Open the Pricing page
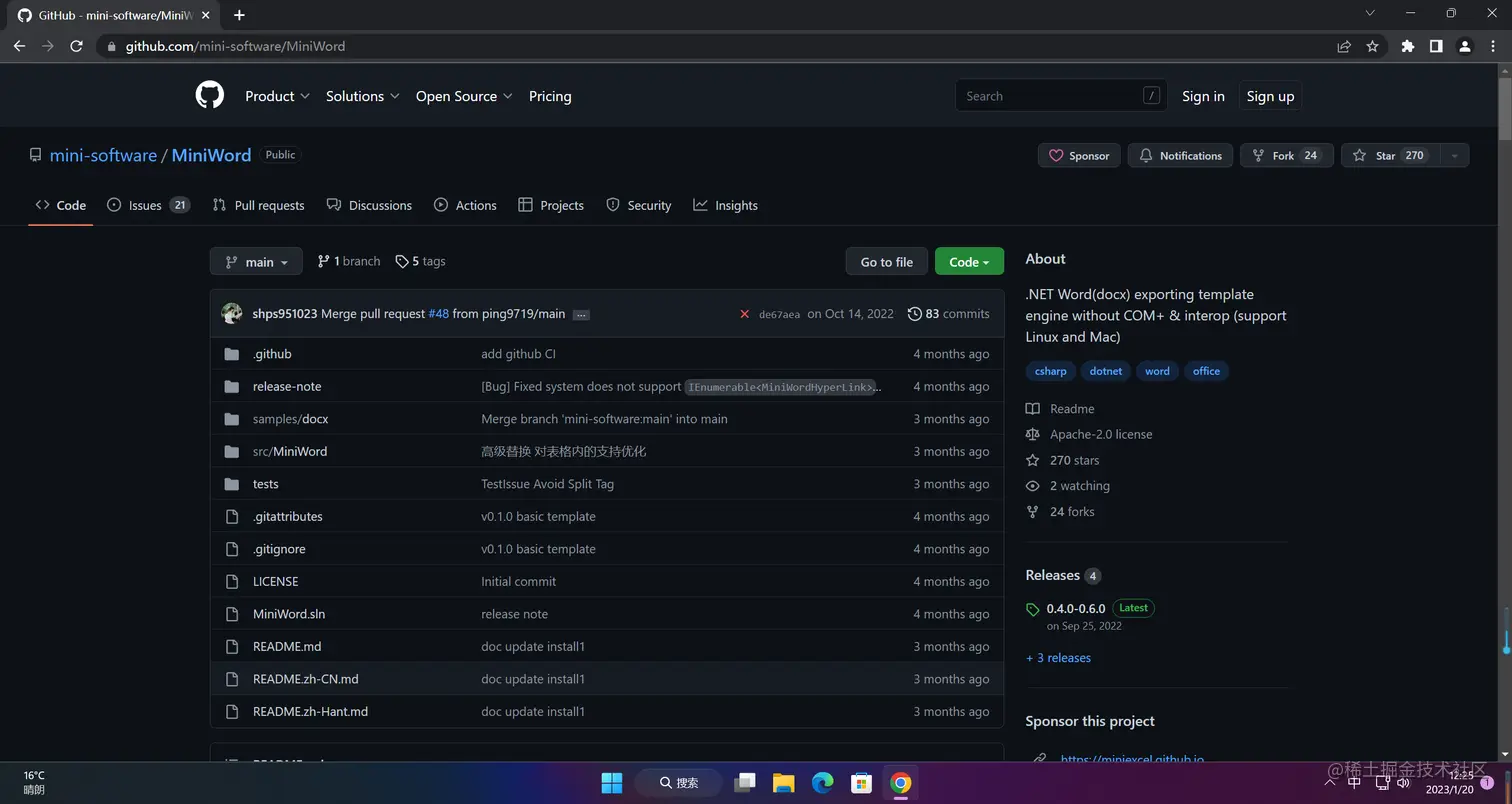The width and height of the screenshot is (1512, 804). click(x=550, y=96)
